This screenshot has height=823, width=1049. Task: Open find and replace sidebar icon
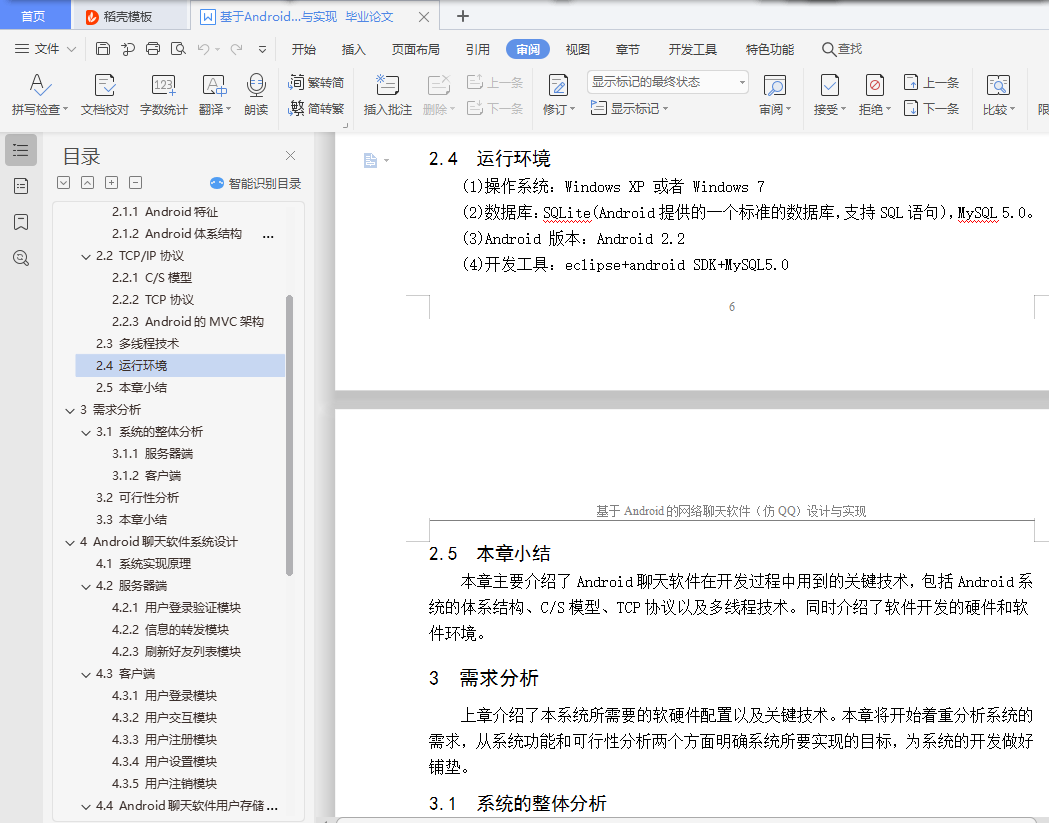(x=21, y=258)
